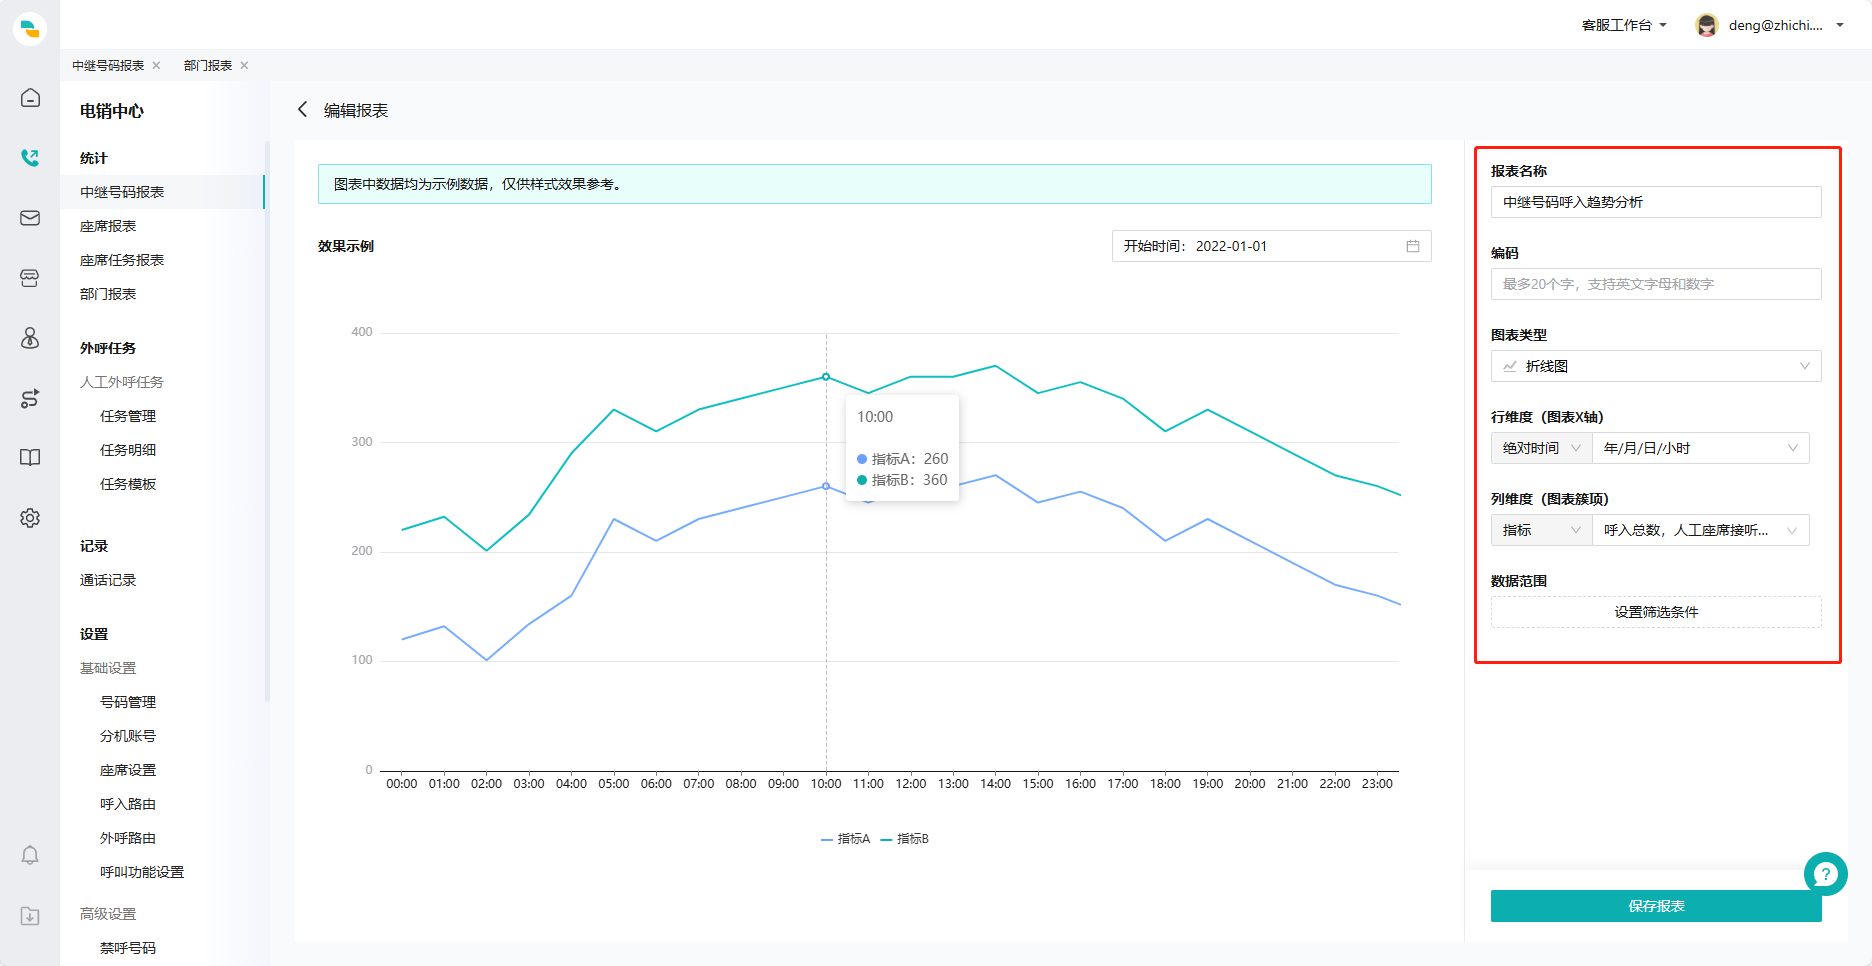
Task: Click the app logo in the sidebar
Action: (x=30, y=28)
